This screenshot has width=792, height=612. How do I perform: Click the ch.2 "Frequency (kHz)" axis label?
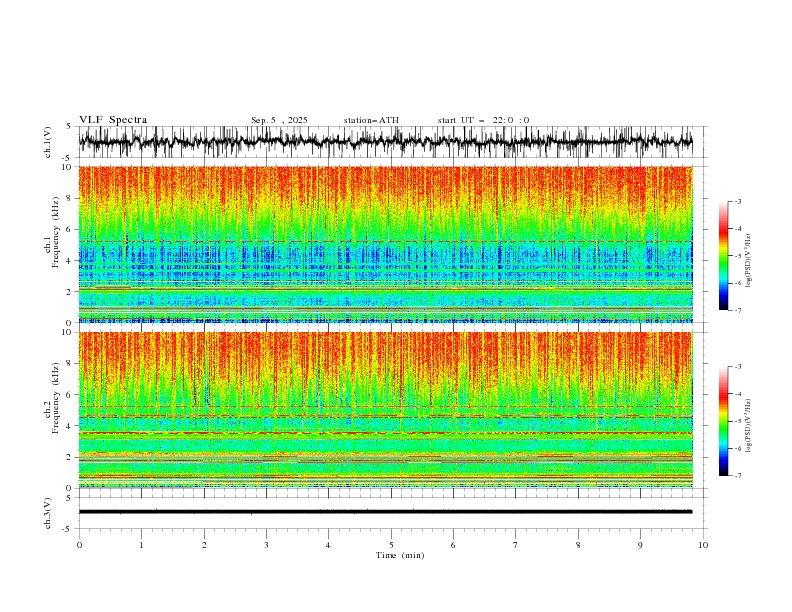(x=56, y=398)
